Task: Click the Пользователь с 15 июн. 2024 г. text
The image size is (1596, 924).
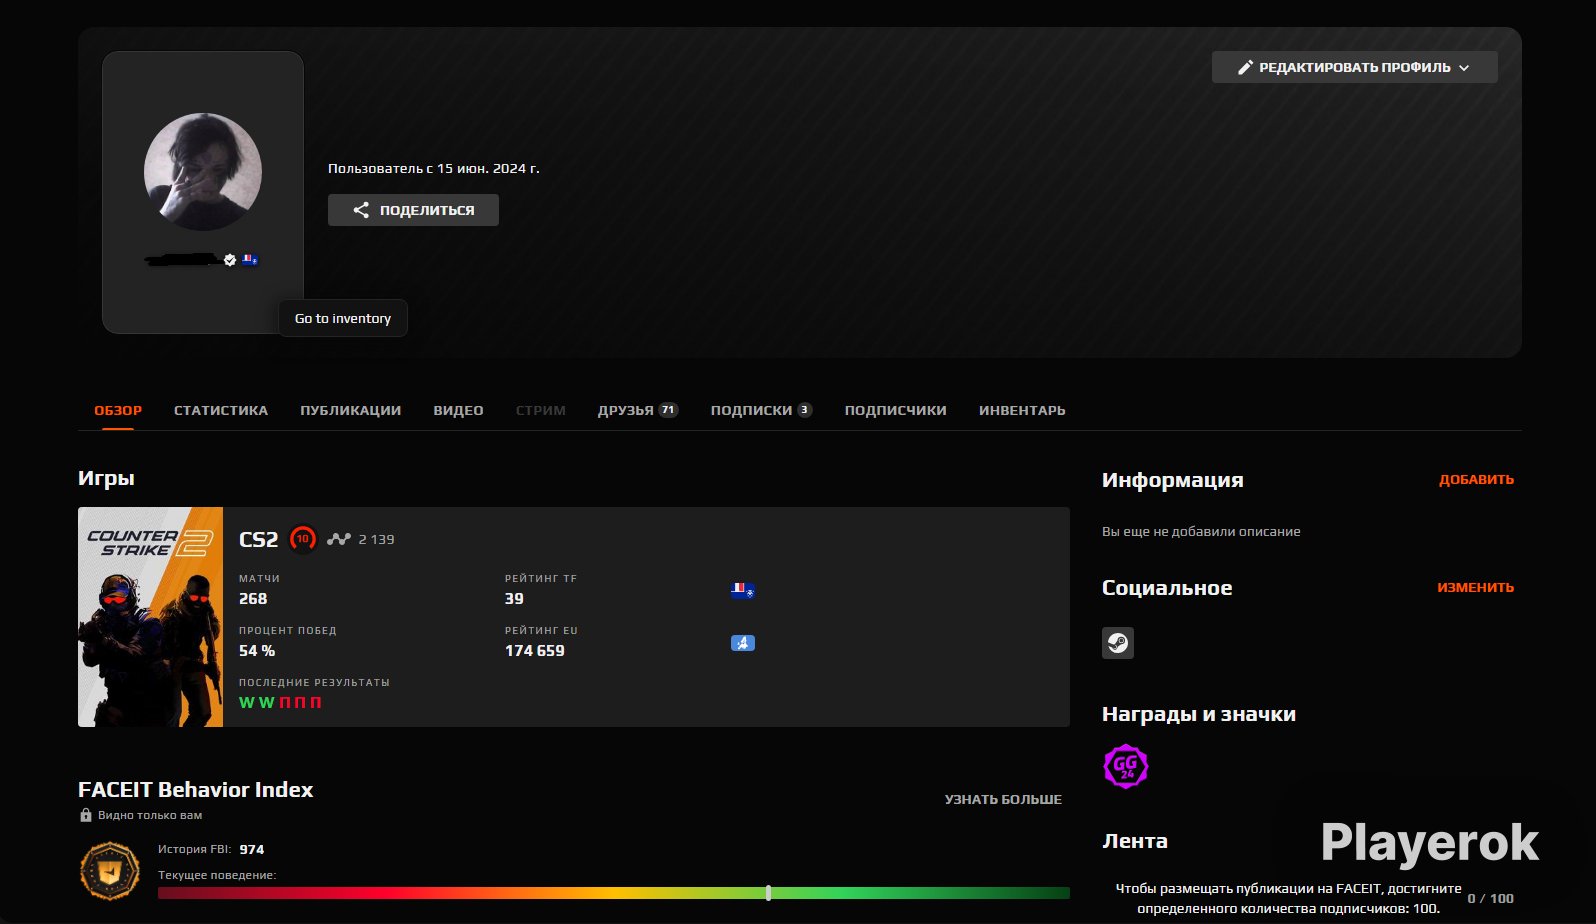Action: (x=434, y=168)
